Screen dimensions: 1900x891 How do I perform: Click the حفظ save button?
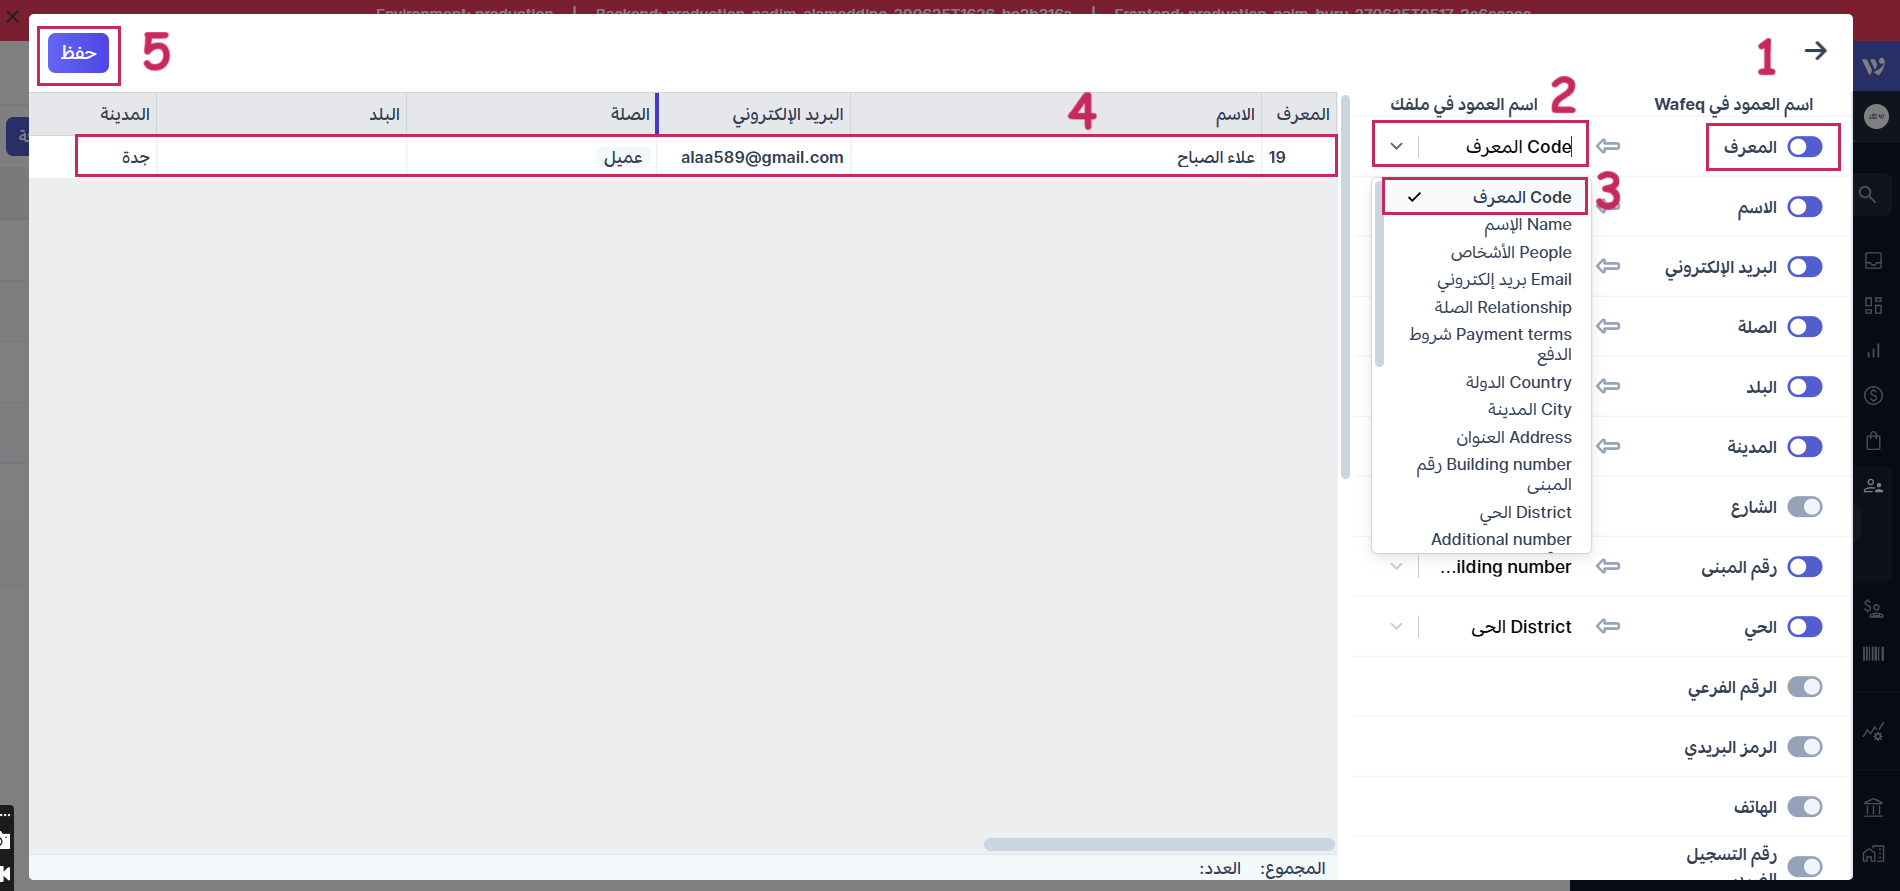(78, 53)
